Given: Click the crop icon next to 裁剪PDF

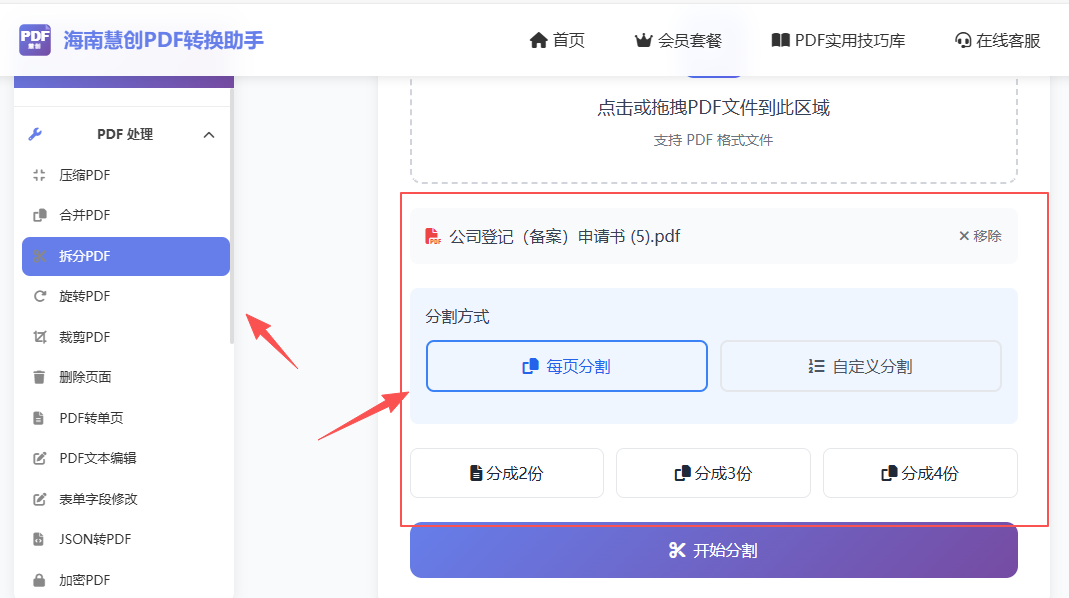Looking at the screenshot, I should [x=40, y=337].
